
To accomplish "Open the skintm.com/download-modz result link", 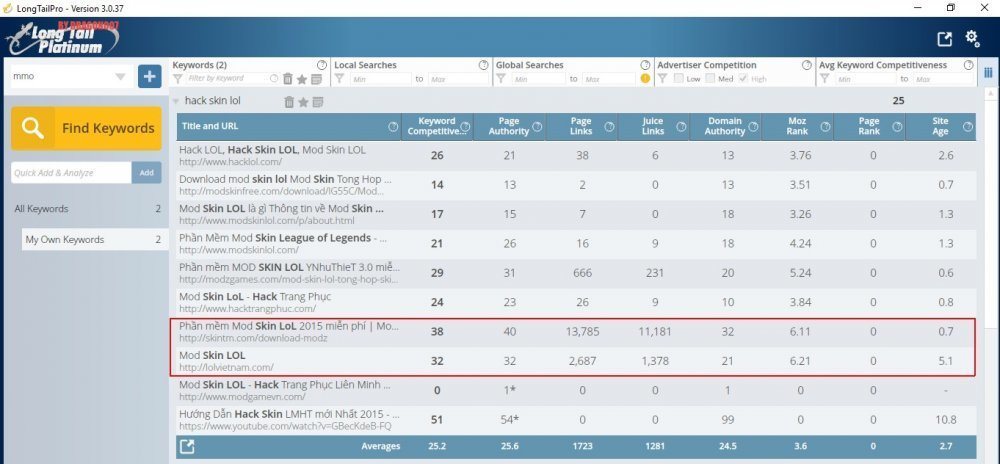I will [253, 338].
